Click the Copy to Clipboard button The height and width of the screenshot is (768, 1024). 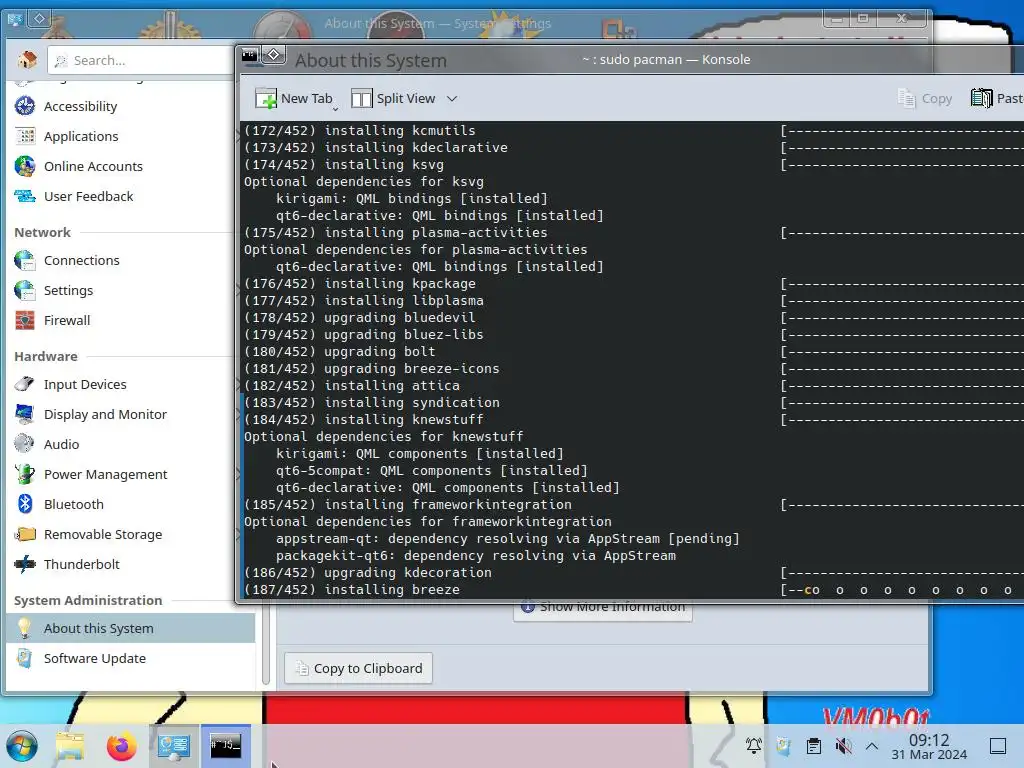coord(358,668)
